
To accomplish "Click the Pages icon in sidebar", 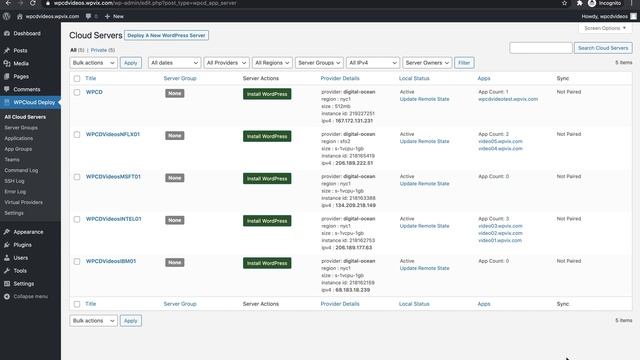I will coord(7,76).
